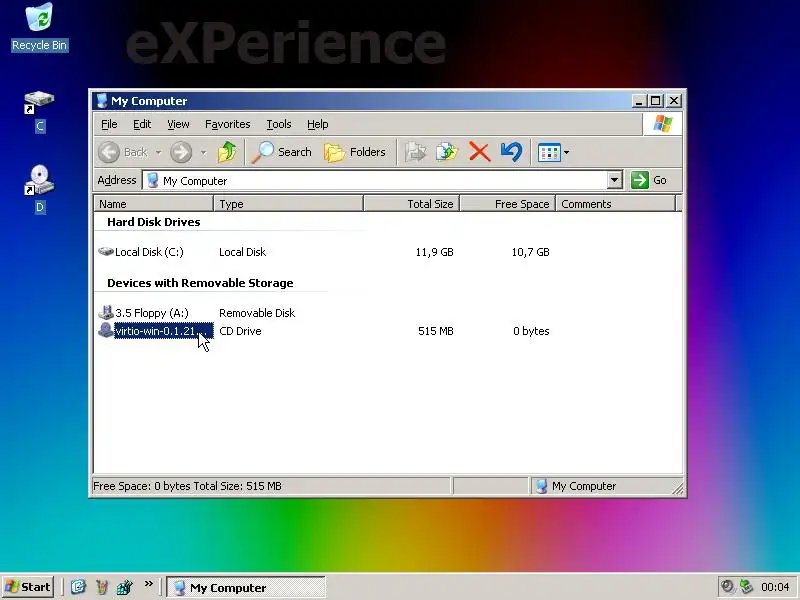Click My Computer taskbar button

tap(247, 587)
